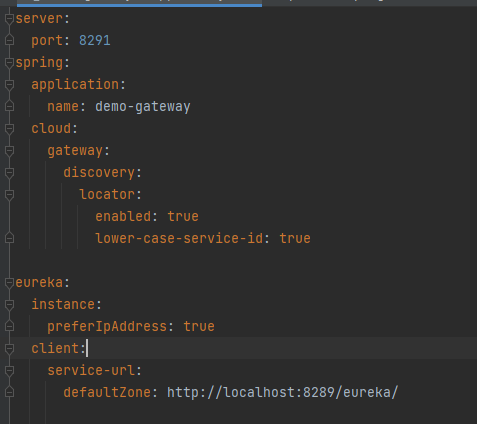Image resolution: width=477 pixels, height=424 pixels.
Task: Click the port value 8291
Action: 95,41
